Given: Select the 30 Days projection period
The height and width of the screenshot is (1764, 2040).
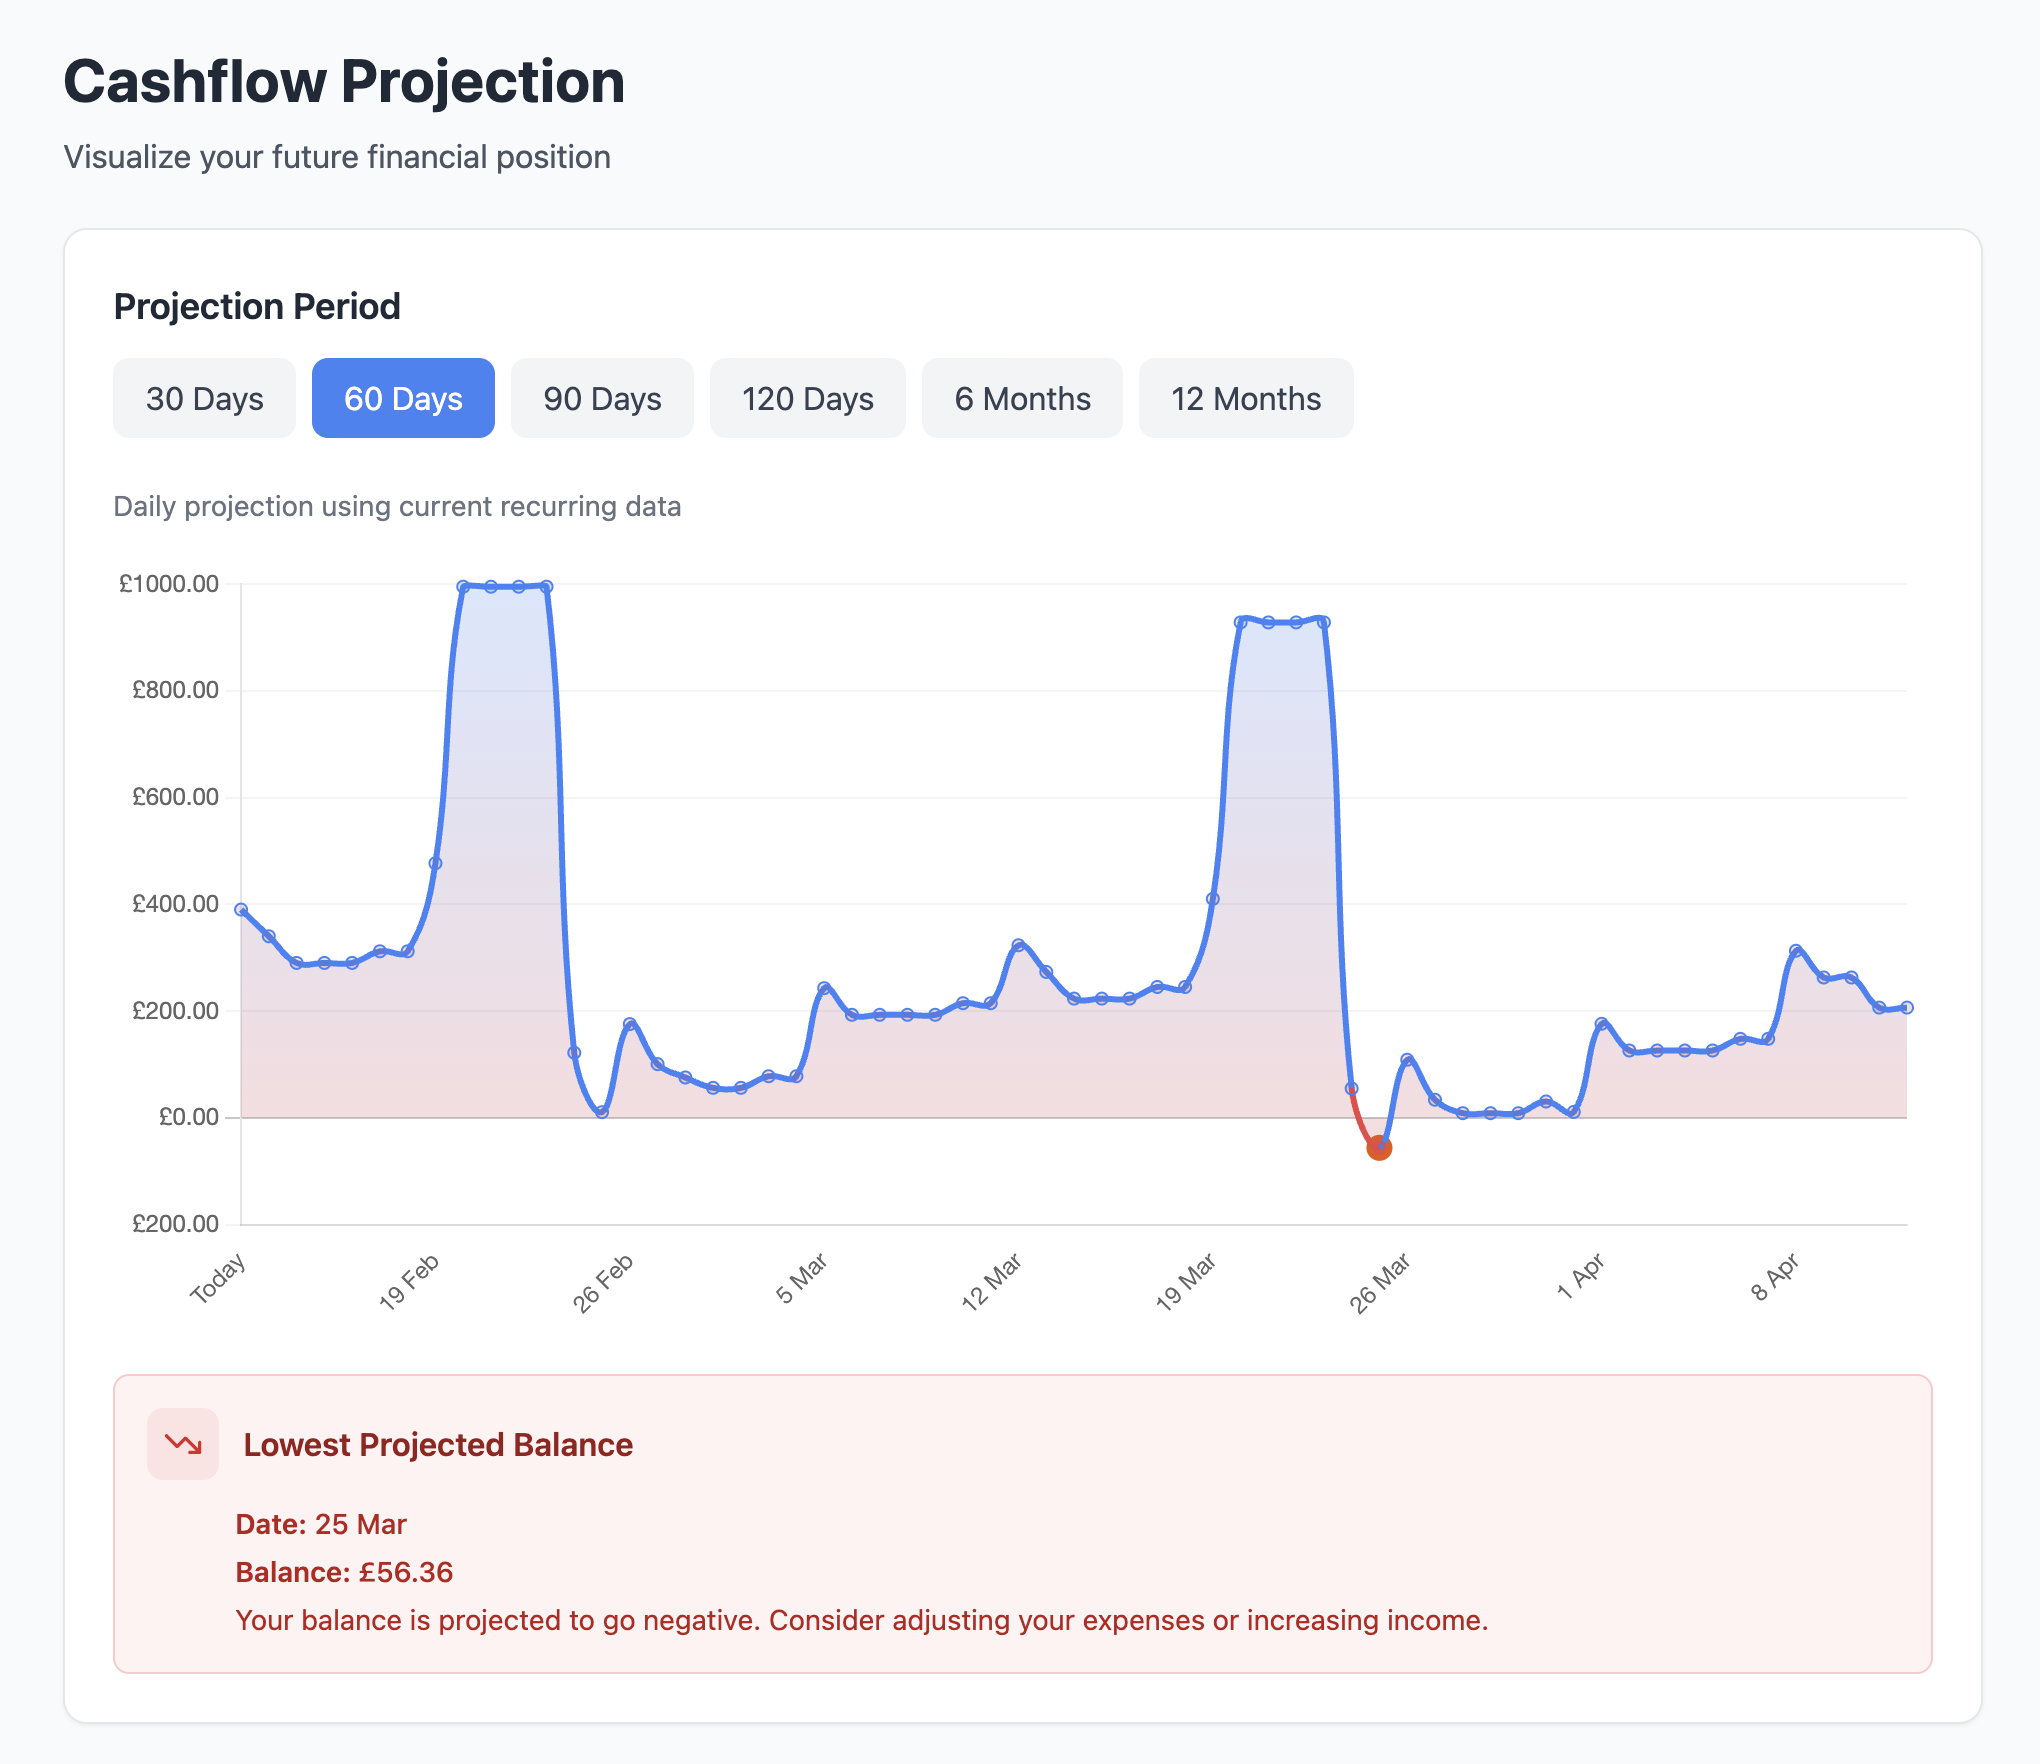Looking at the screenshot, I should point(204,398).
